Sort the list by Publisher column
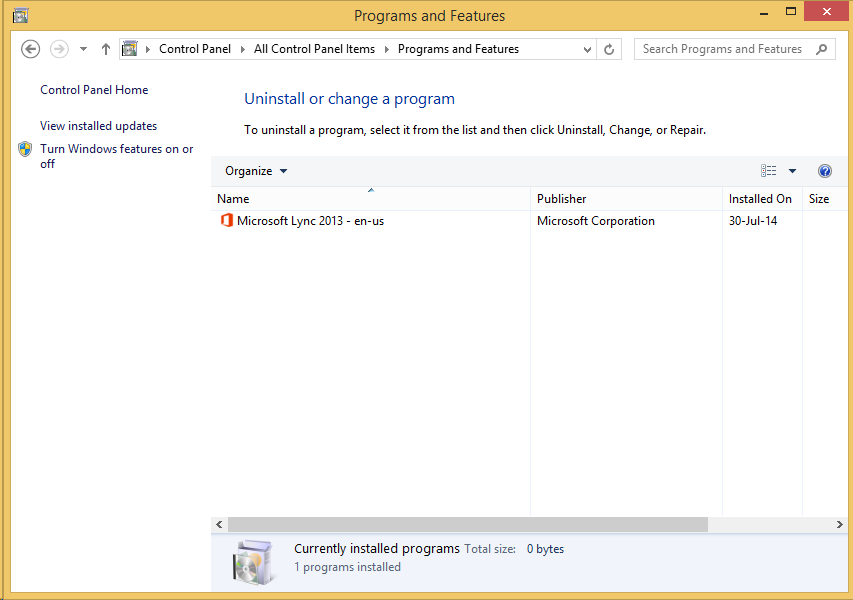Image resolution: width=853 pixels, height=600 pixels. coord(562,199)
